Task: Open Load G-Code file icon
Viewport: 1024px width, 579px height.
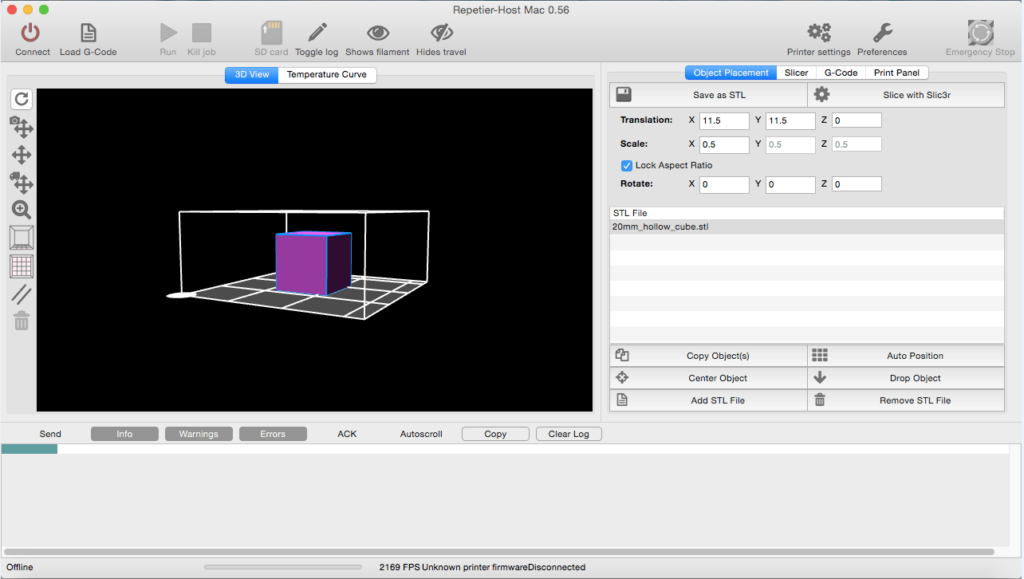Action: 88,33
